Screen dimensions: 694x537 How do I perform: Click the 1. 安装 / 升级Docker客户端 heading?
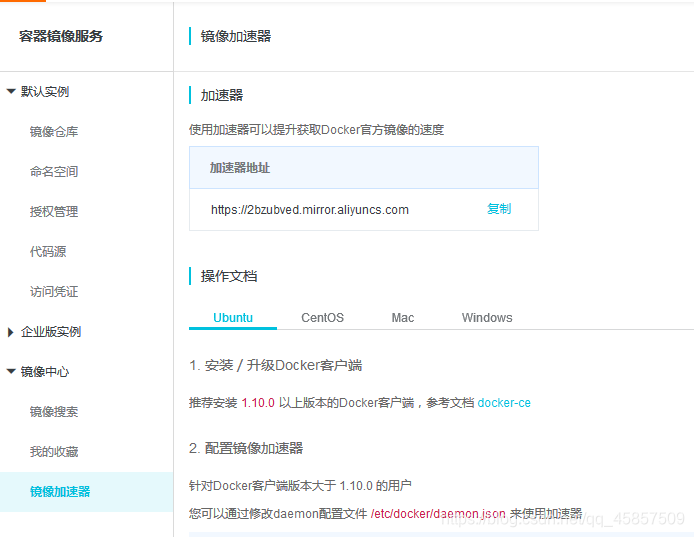(276, 365)
